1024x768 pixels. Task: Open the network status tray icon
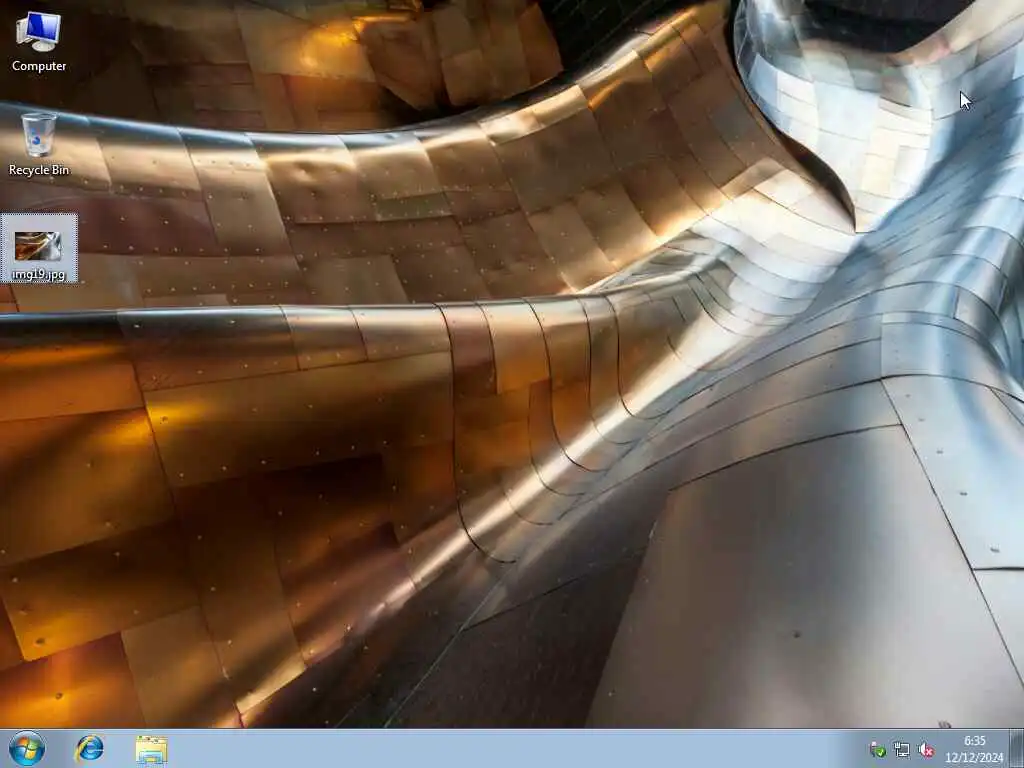click(x=902, y=750)
